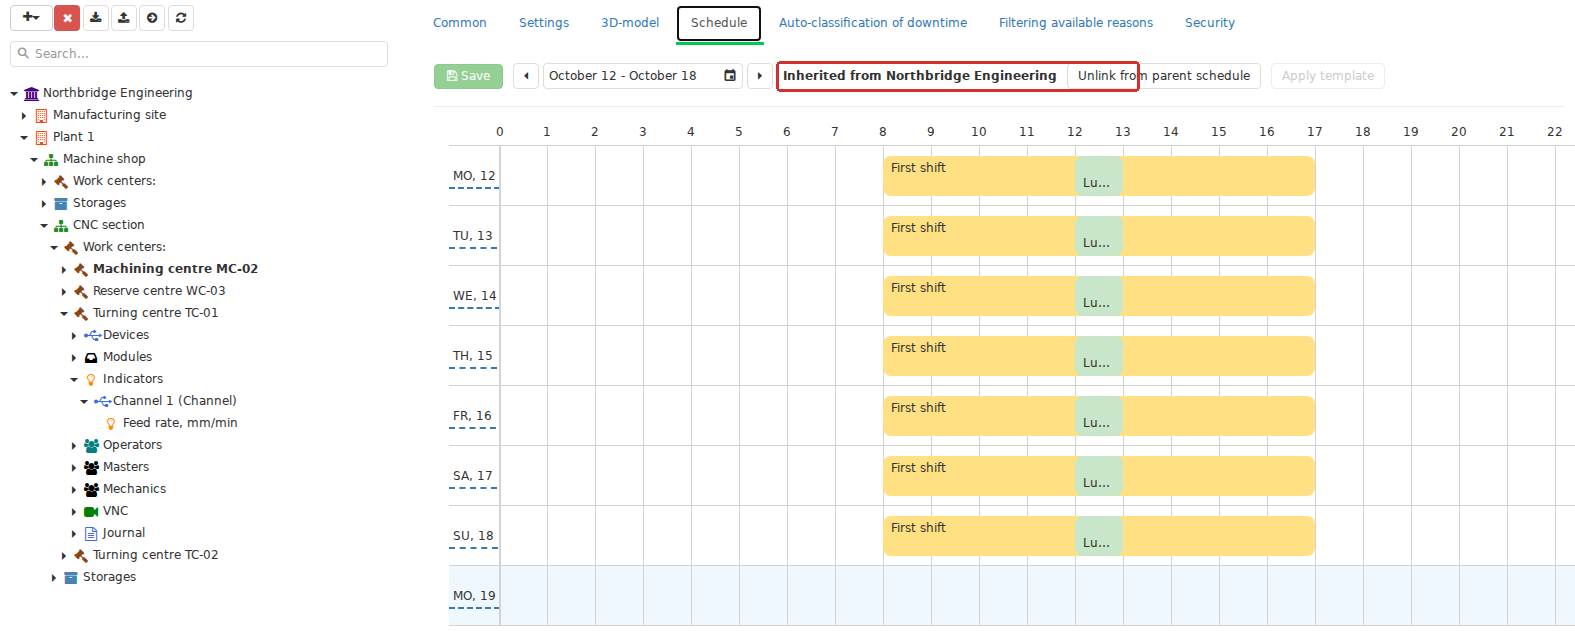Collapse Turning centre TC-01 node
The width and height of the screenshot is (1575, 636).
[x=64, y=314]
